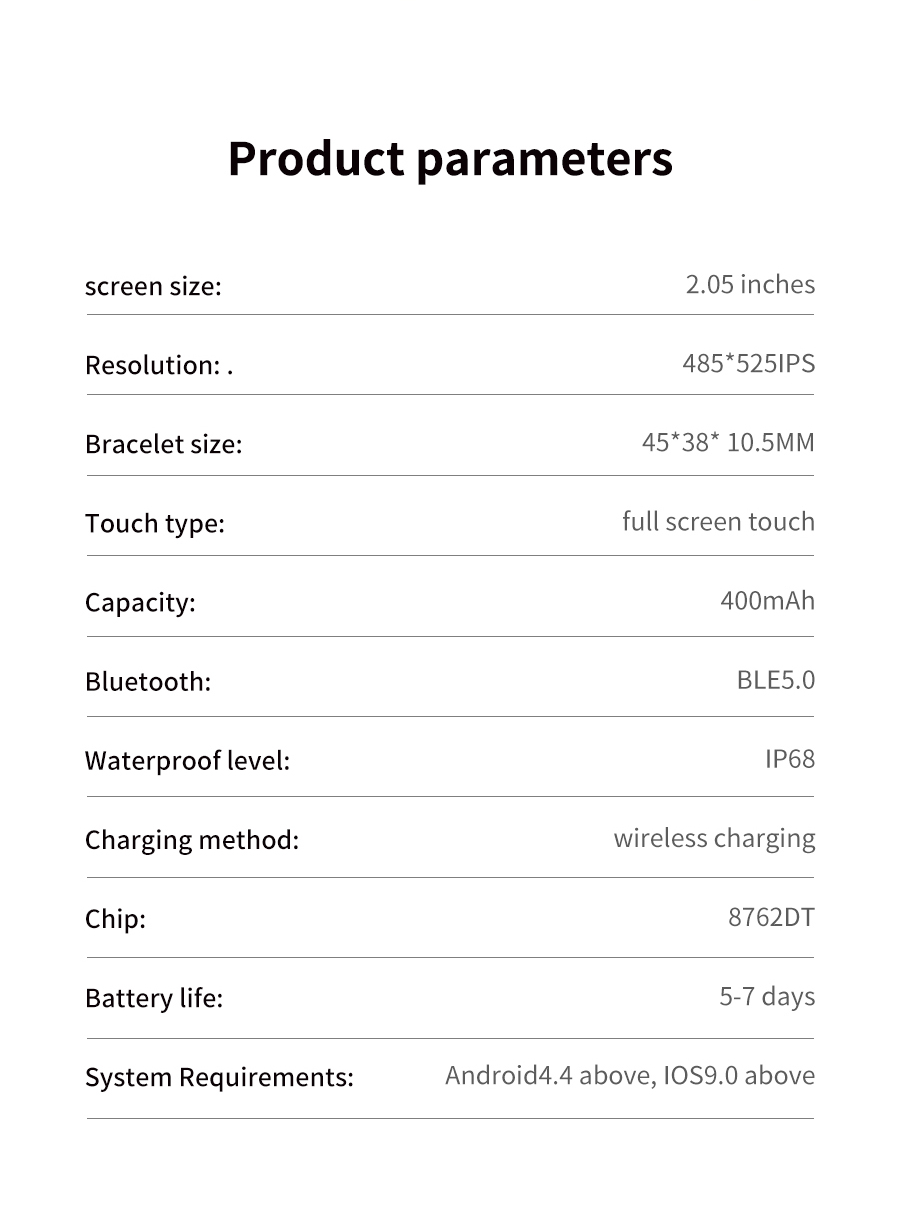This screenshot has height=1219, width=900.
Task: Select the 400mAh capacity value
Action: tap(767, 601)
